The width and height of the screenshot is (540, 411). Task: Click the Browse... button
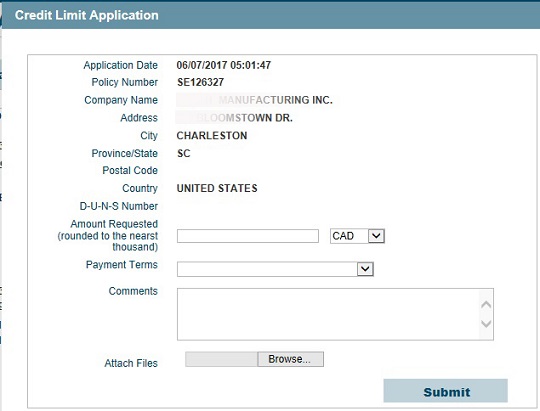(290, 359)
